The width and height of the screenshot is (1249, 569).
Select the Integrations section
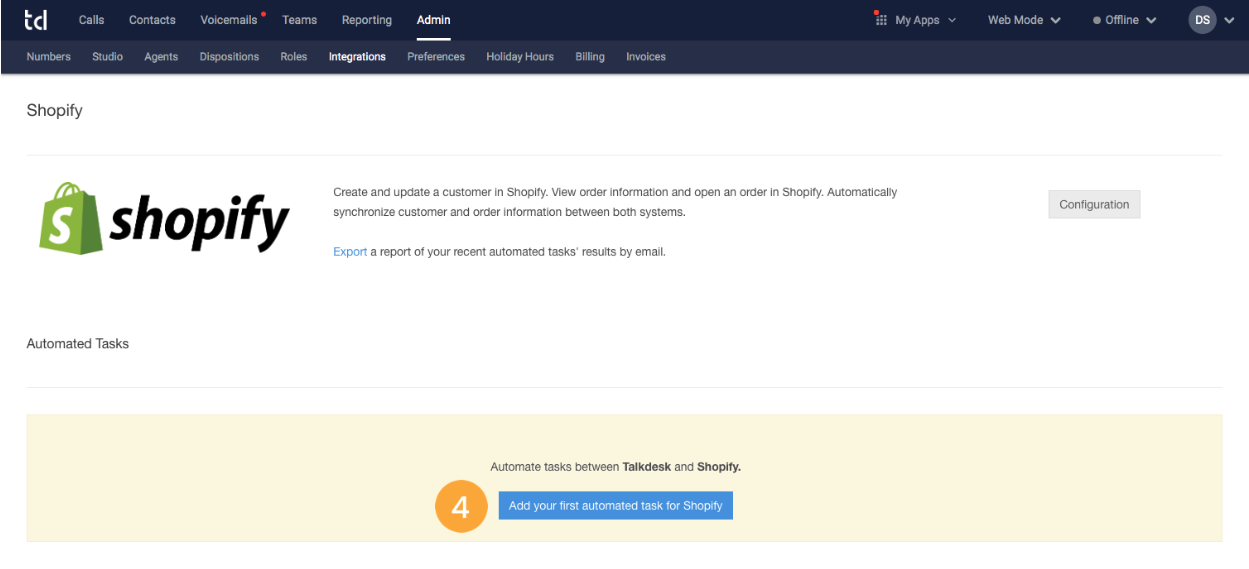pyautogui.click(x=357, y=57)
